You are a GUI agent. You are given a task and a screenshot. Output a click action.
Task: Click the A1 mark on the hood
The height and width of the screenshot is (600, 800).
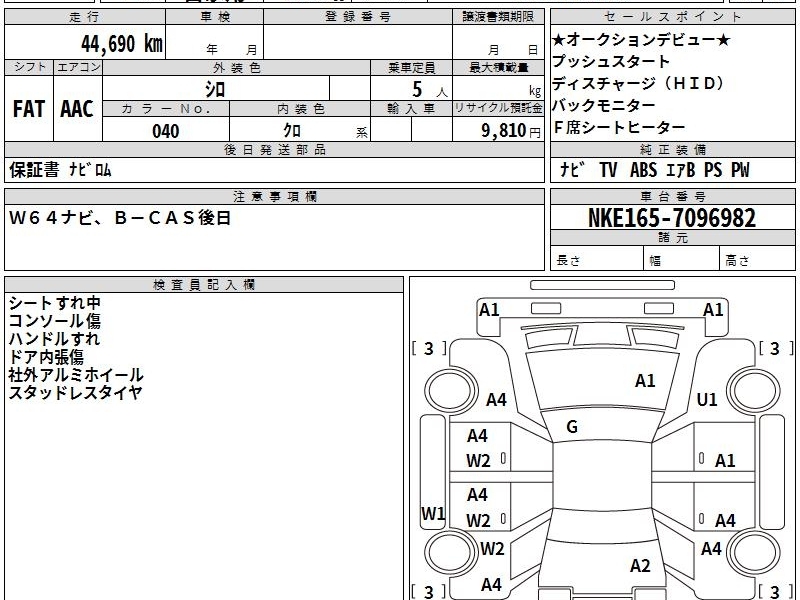[645, 381]
